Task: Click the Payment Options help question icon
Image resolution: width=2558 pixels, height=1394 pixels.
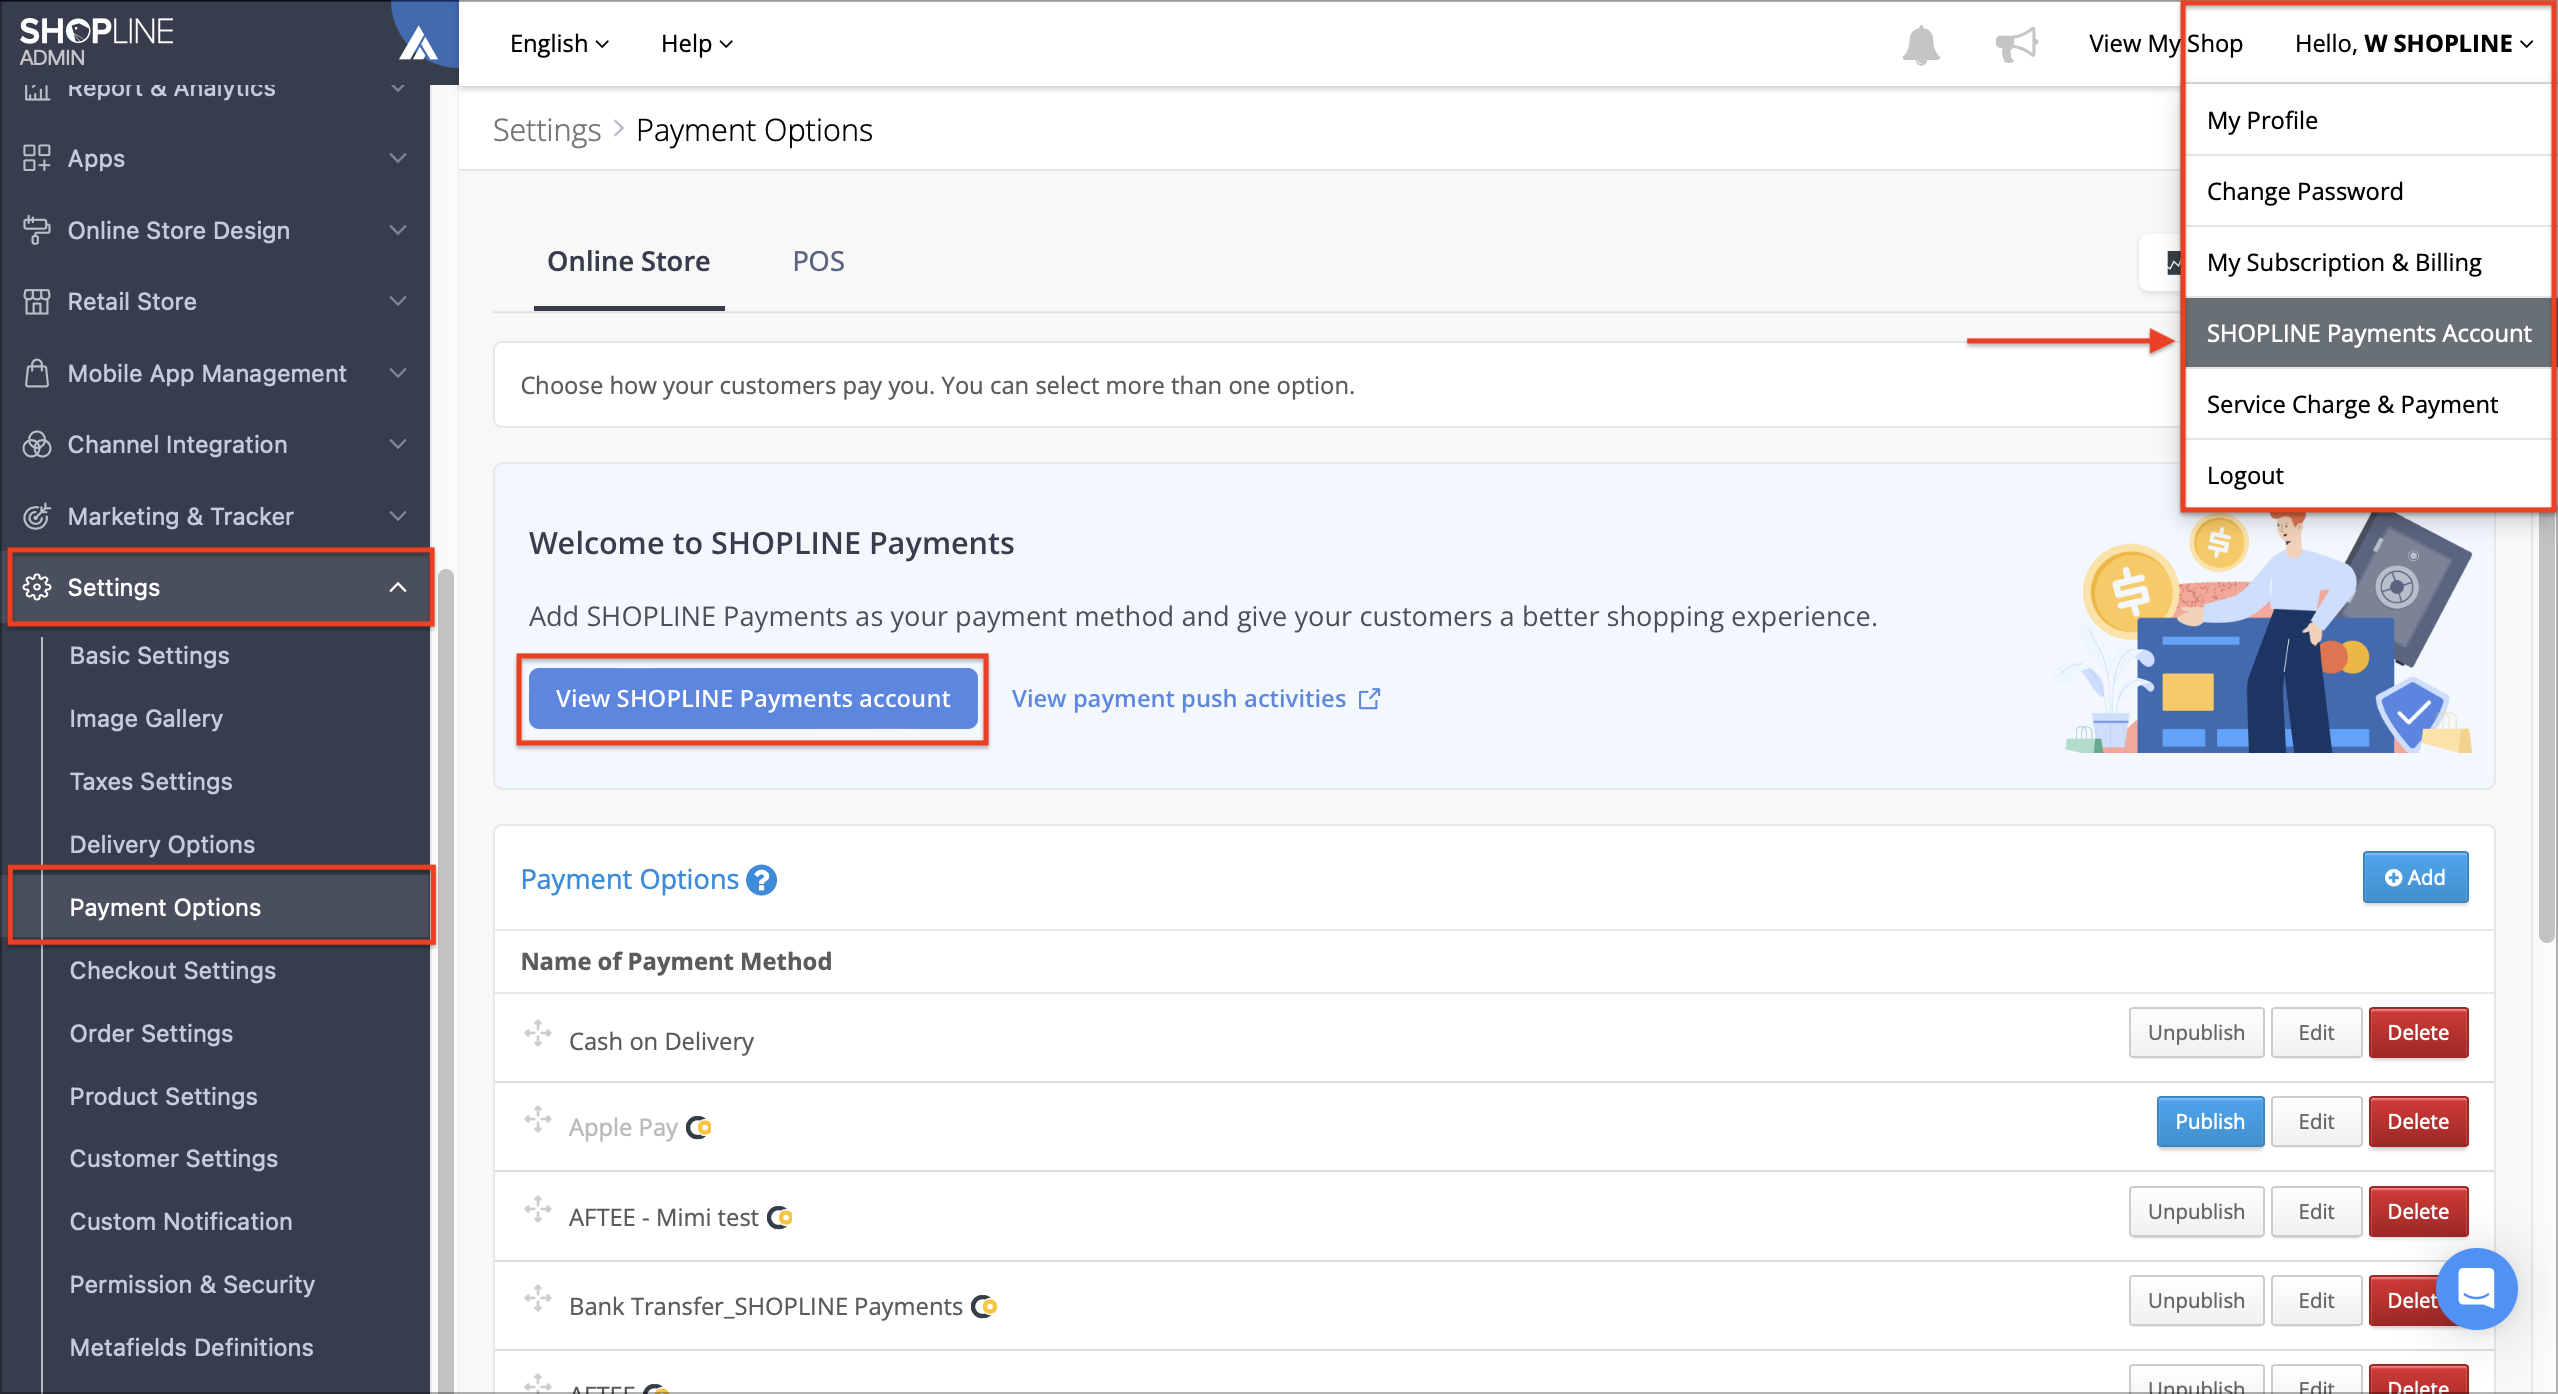Action: pyautogui.click(x=761, y=880)
